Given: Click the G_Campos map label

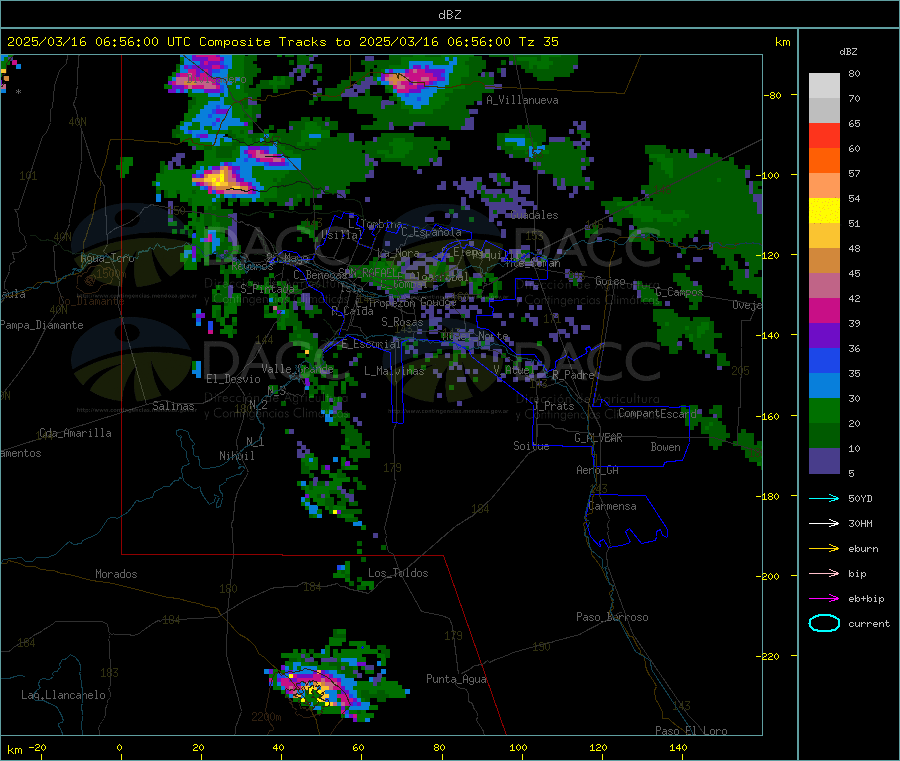Looking at the screenshot, I should tap(678, 292).
